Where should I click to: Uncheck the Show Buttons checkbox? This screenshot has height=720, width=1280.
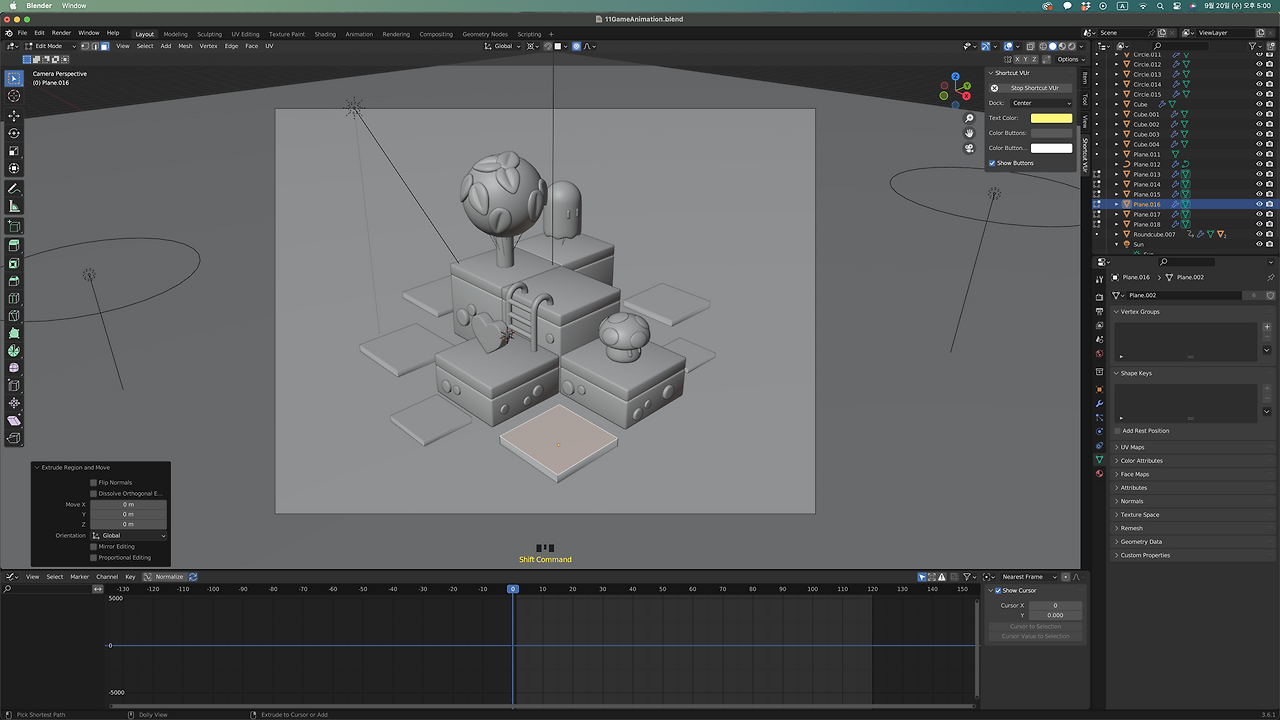click(992, 163)
